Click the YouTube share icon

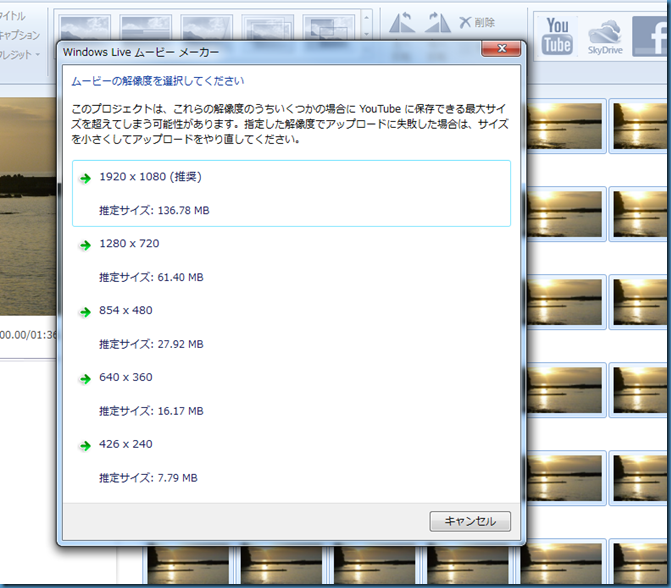pyautogui.click(x=557, y=36)
